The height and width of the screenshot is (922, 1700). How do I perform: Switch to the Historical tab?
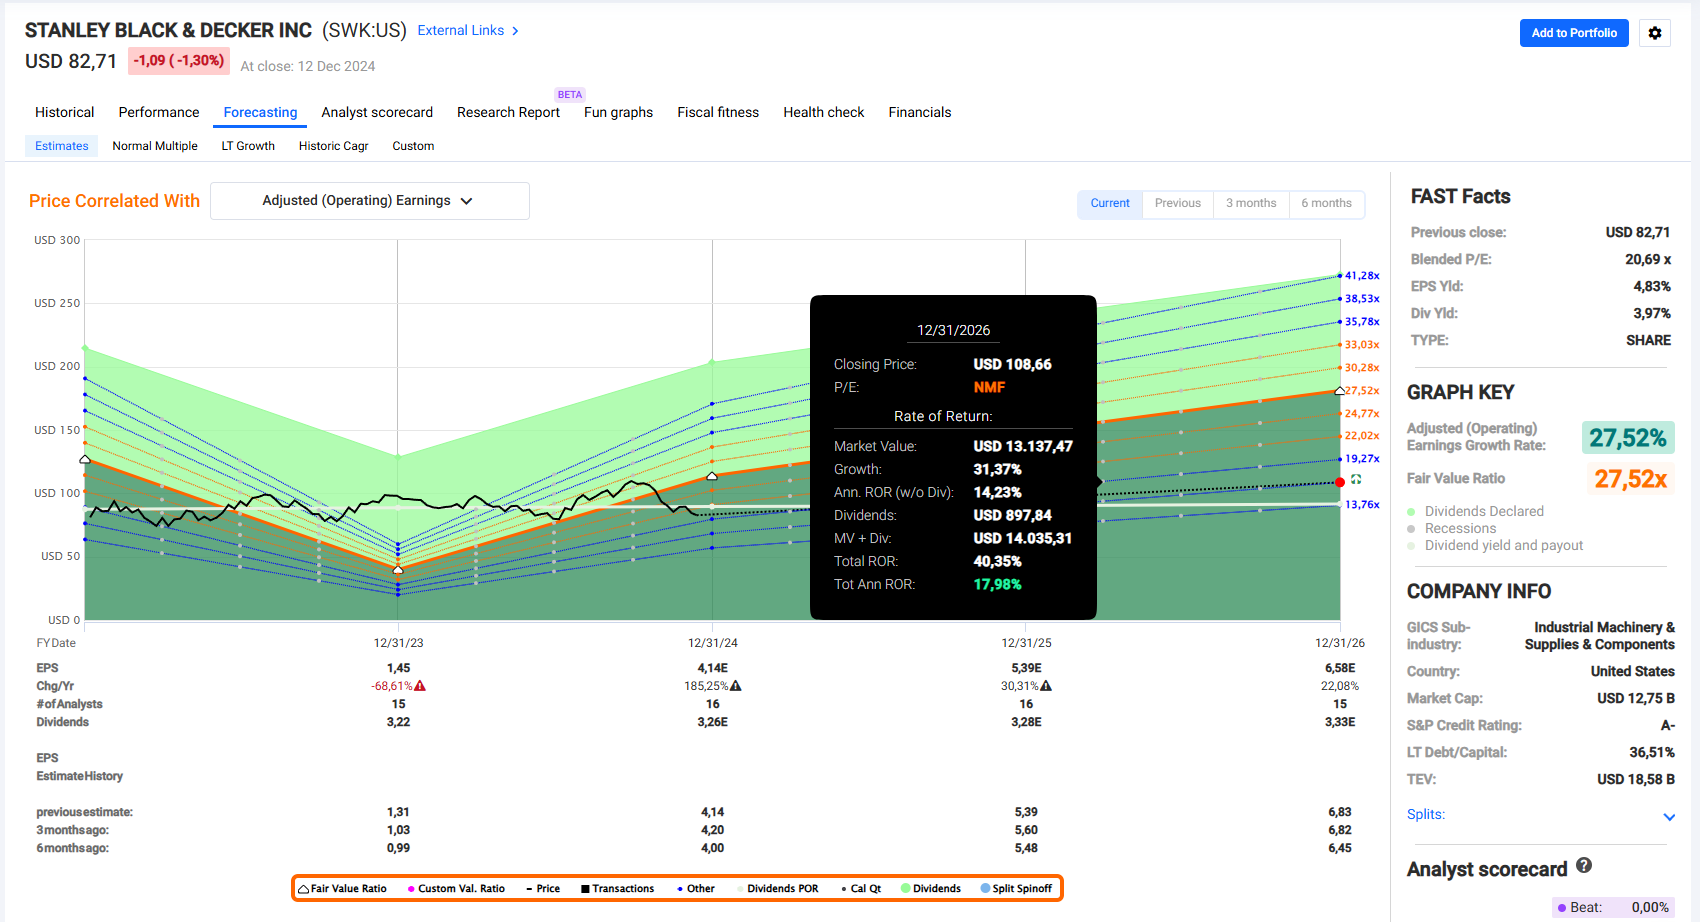click(x=65, y=113)
